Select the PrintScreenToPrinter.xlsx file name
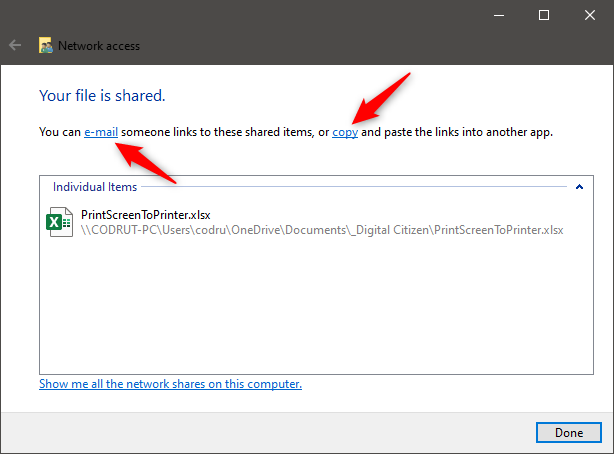 (146, 215)
